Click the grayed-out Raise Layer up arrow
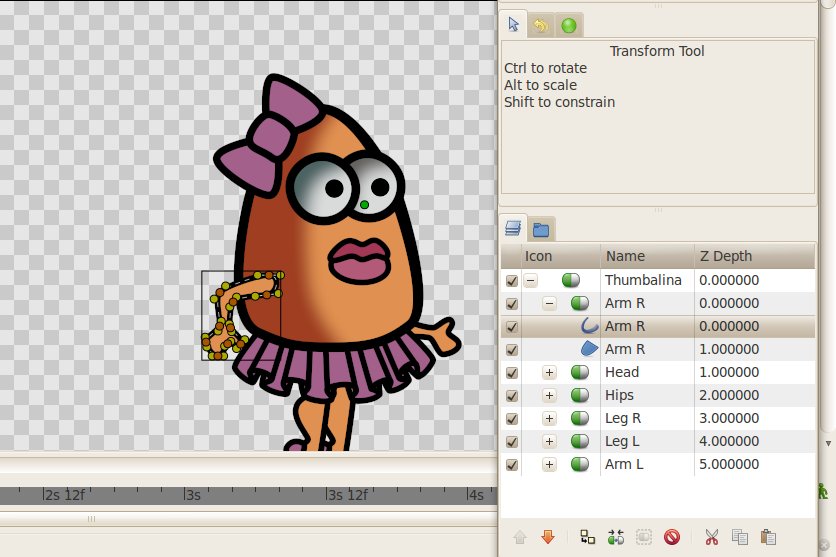This screenshot has height=557, width=836. pos(520,537)
